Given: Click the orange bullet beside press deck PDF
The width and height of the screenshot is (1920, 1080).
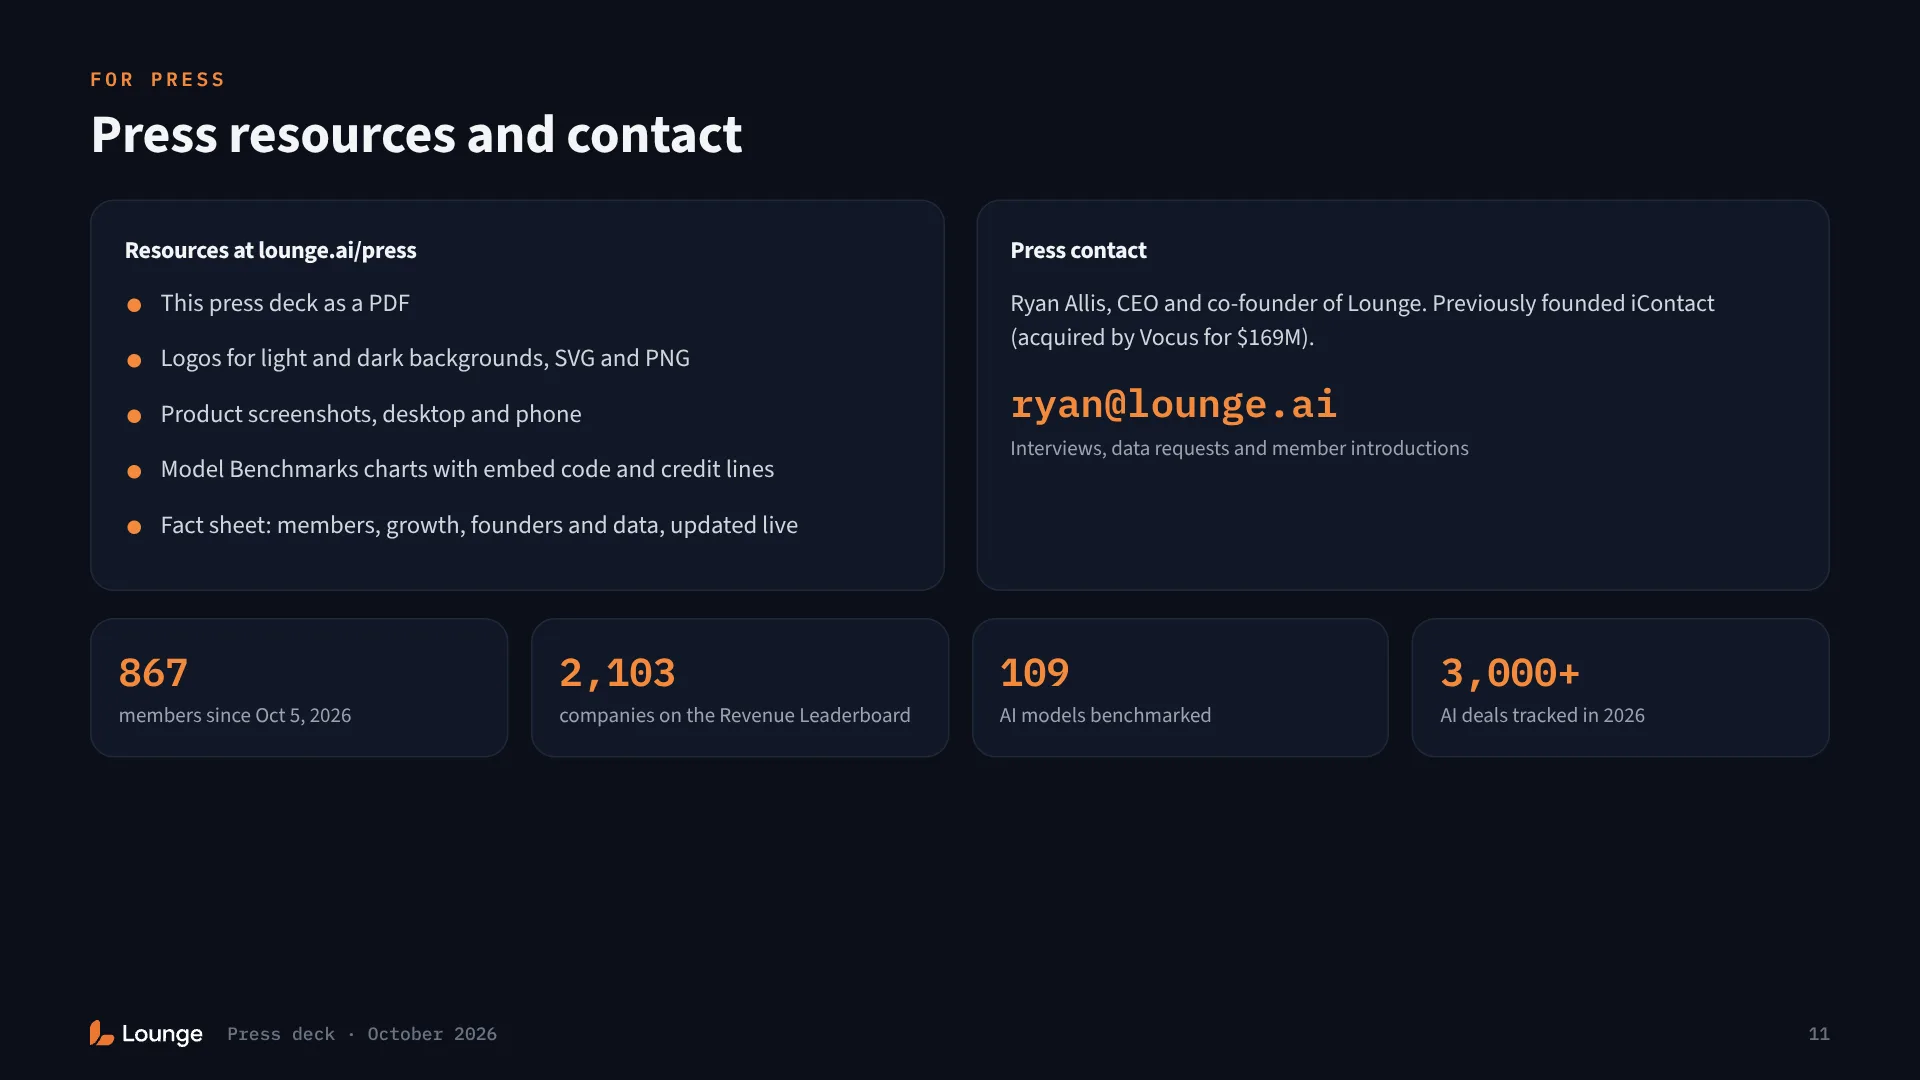Looking at the screenshot, I should pos(134,305).
